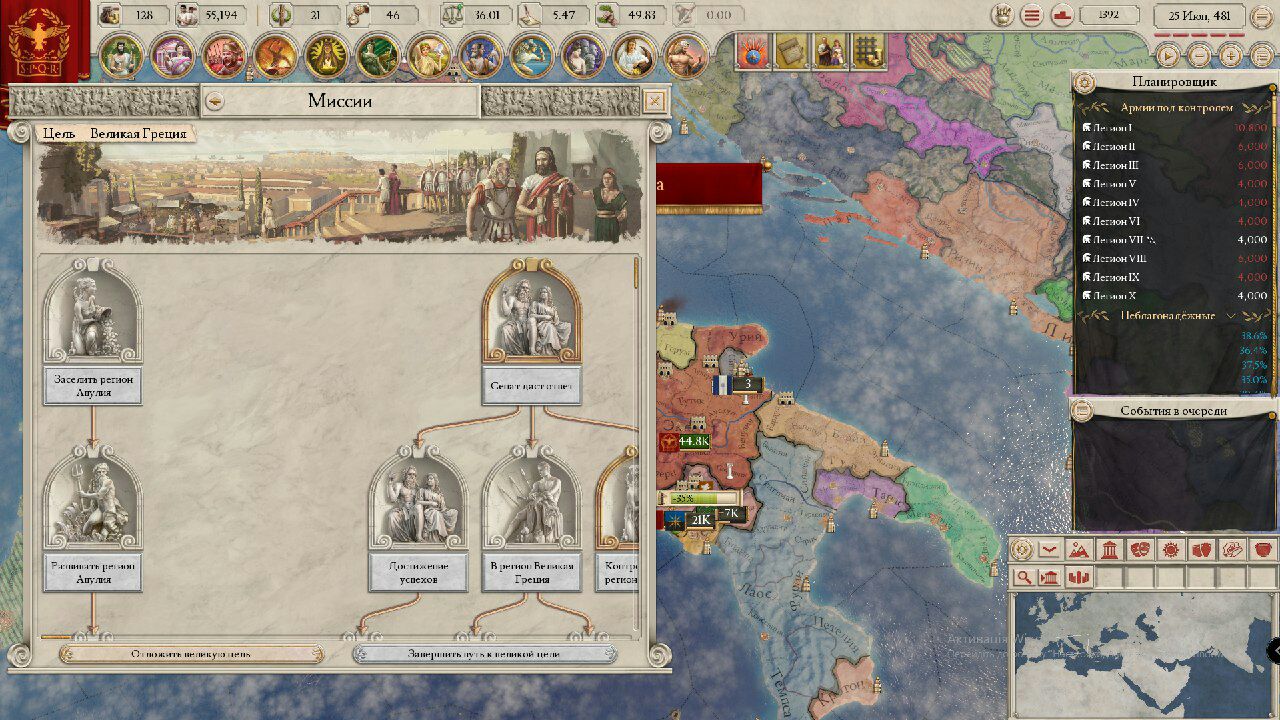Expand the map mode list red chevron
The image size is (1280, 720).
[1049, 549]
